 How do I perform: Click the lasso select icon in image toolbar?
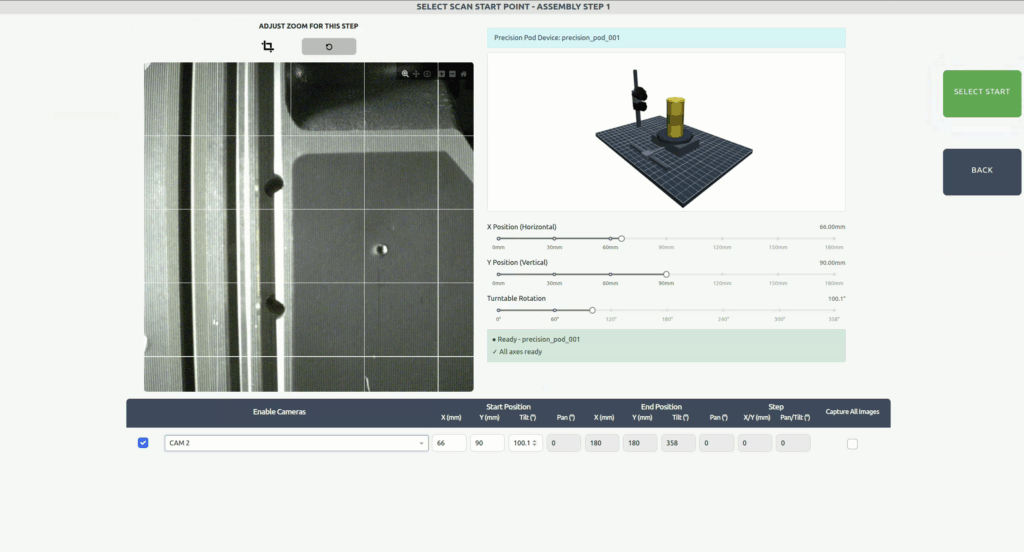[x=427, y=74]
